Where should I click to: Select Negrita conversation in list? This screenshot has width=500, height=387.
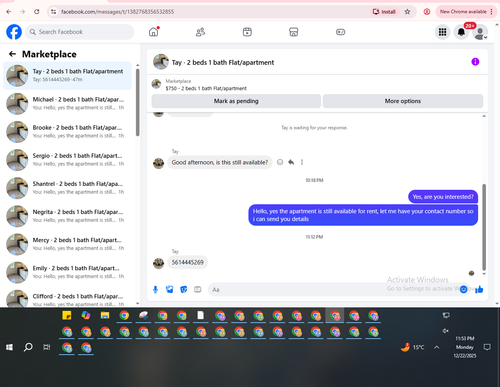tap(67, 216)
